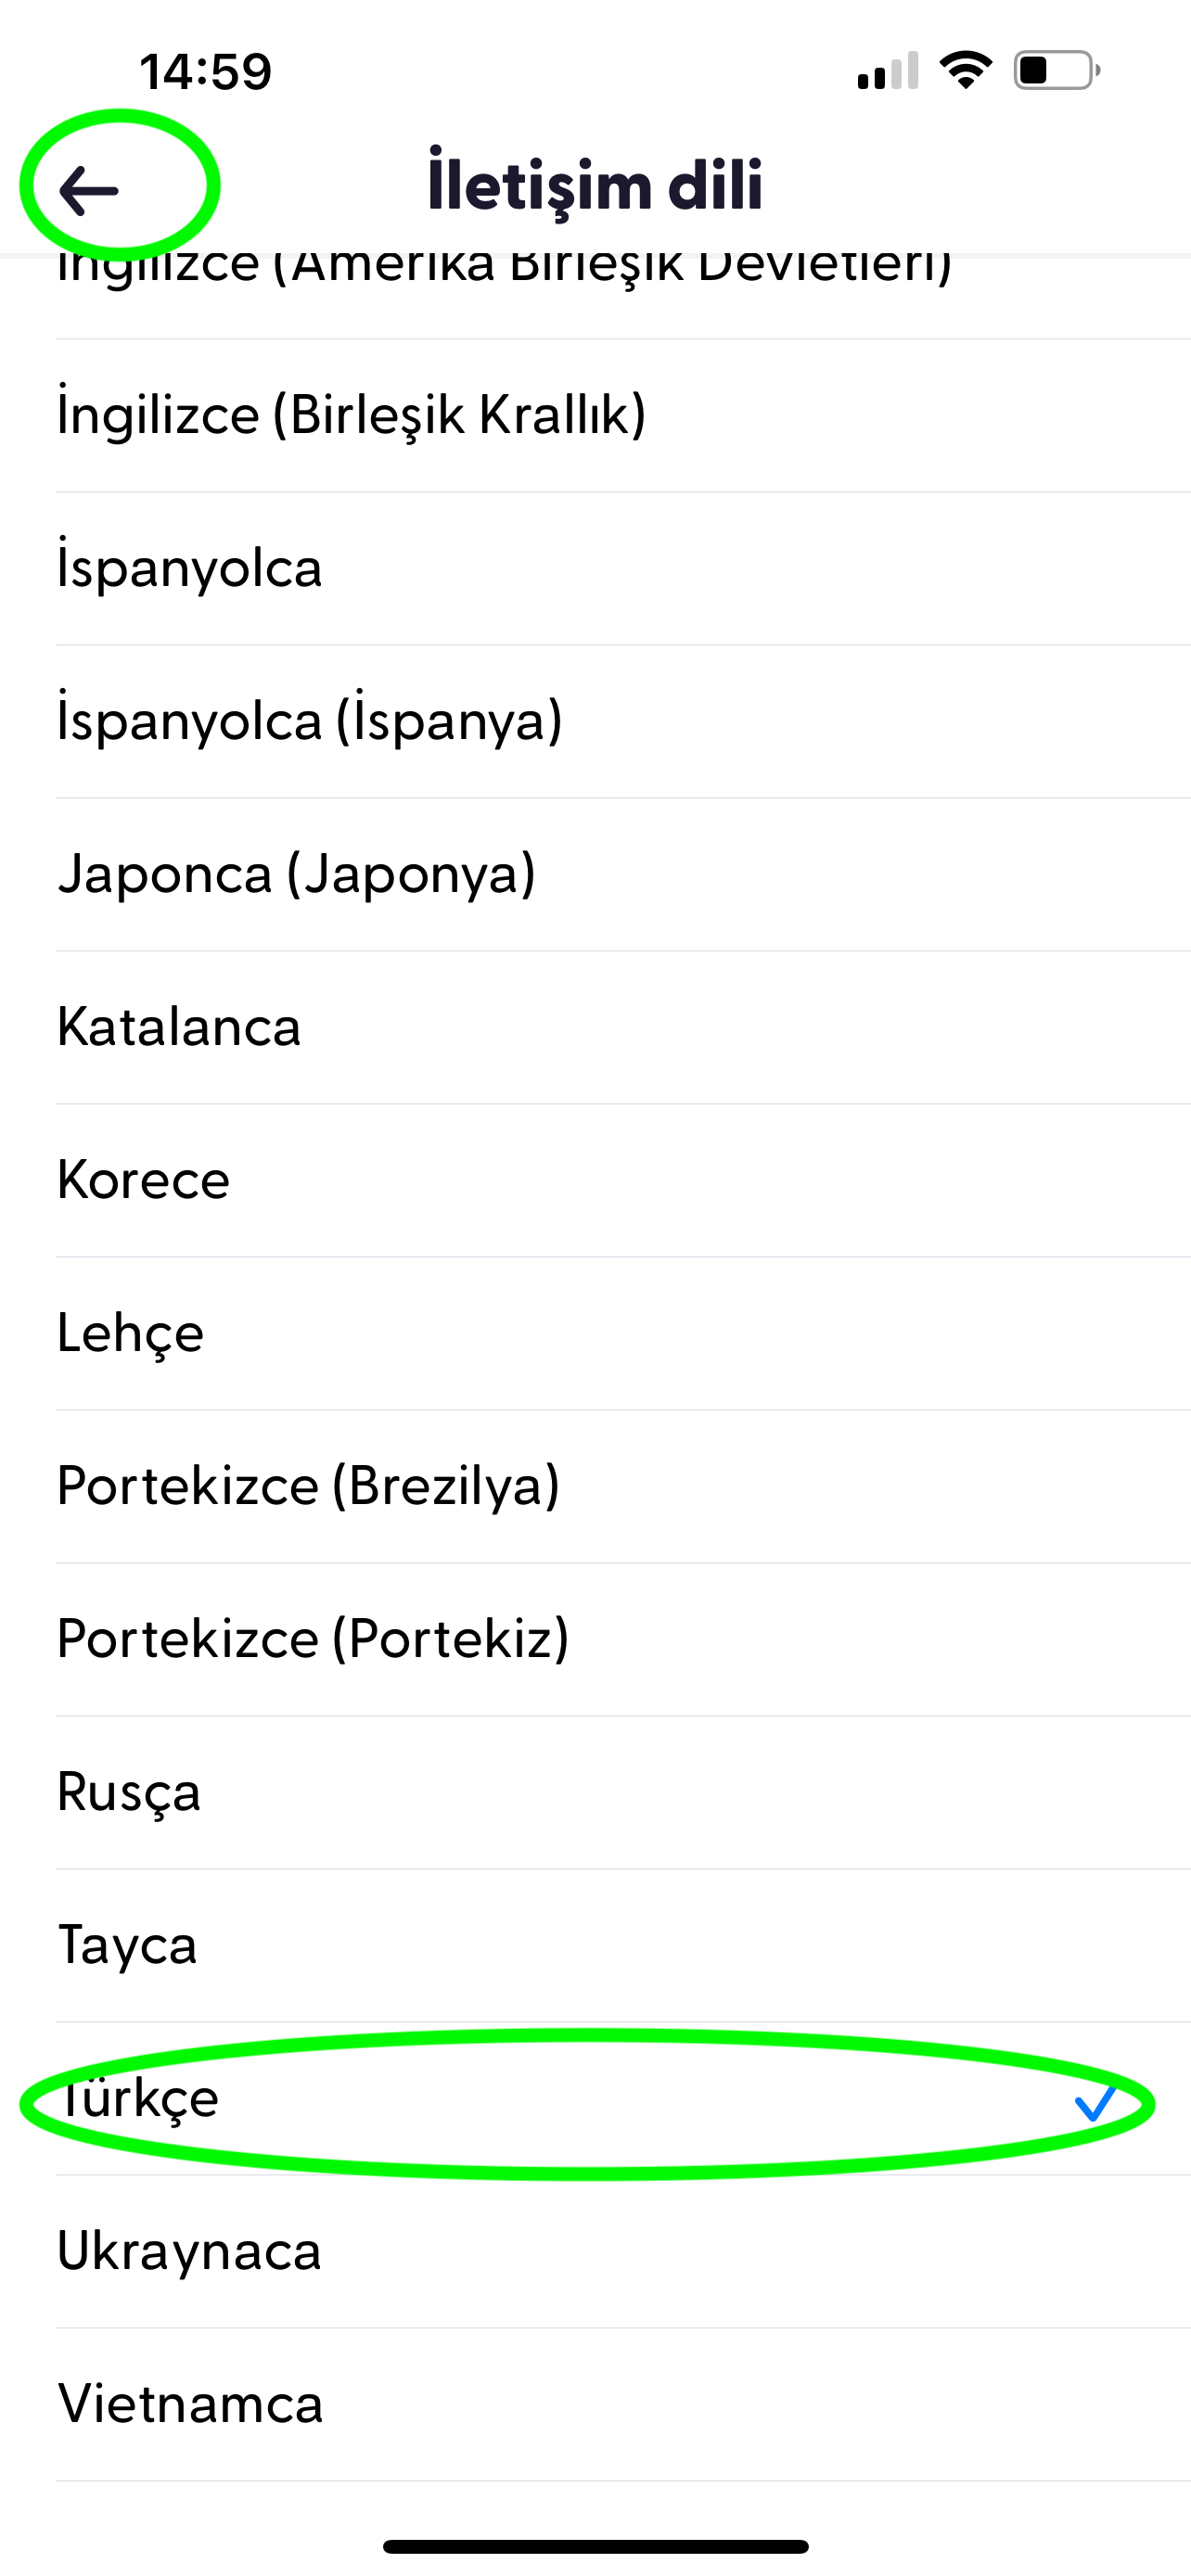Tap the home indicator bar
The height and width of the screenshot is (2576, 1191).
pos(595,2546)
